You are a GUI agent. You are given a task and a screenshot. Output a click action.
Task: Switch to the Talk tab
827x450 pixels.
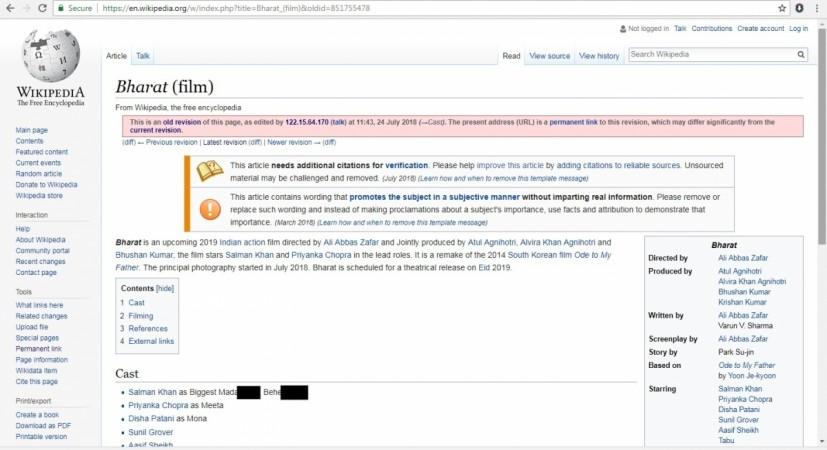142,56
